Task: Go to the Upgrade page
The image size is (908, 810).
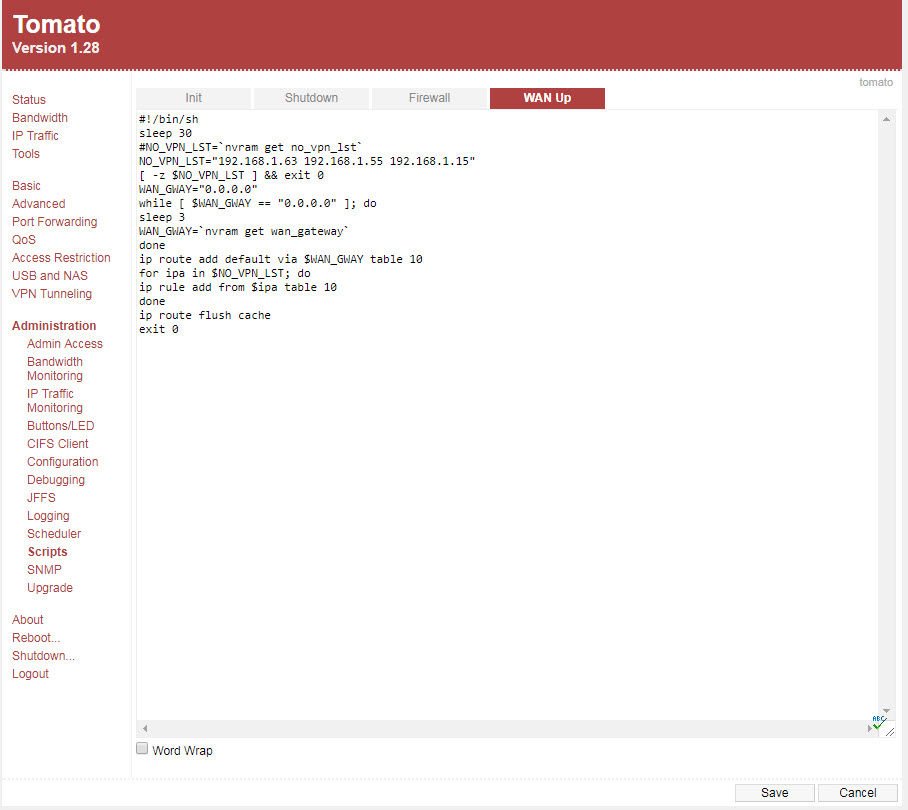Action: [x=50, y=588]
